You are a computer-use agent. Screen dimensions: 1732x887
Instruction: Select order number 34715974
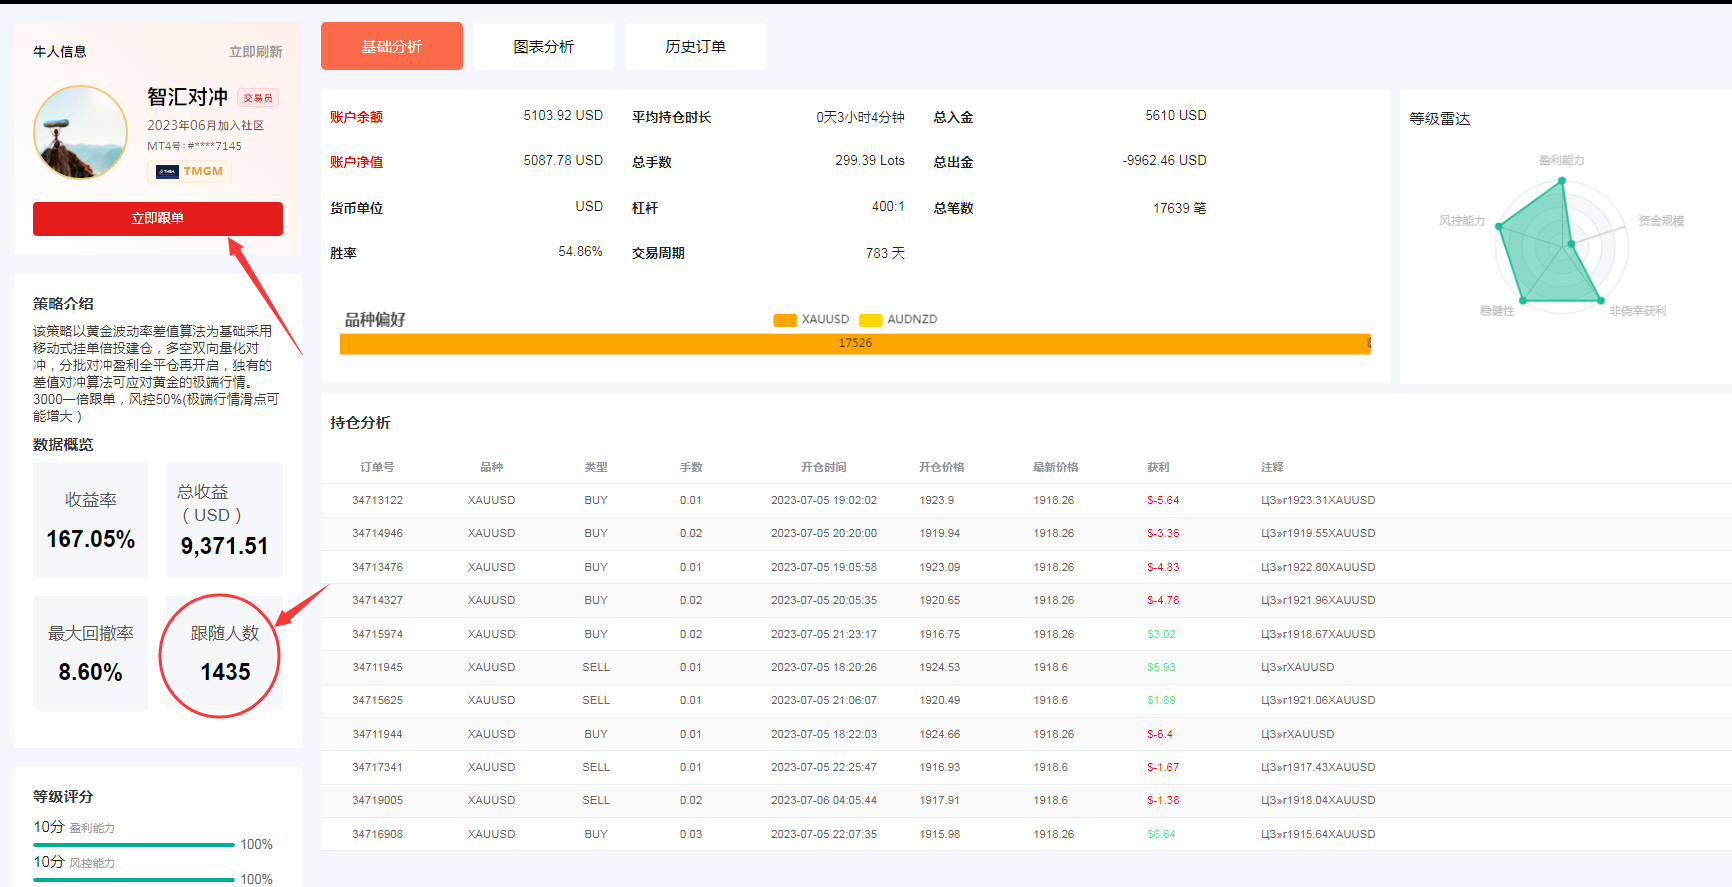(x=377, y=634)
